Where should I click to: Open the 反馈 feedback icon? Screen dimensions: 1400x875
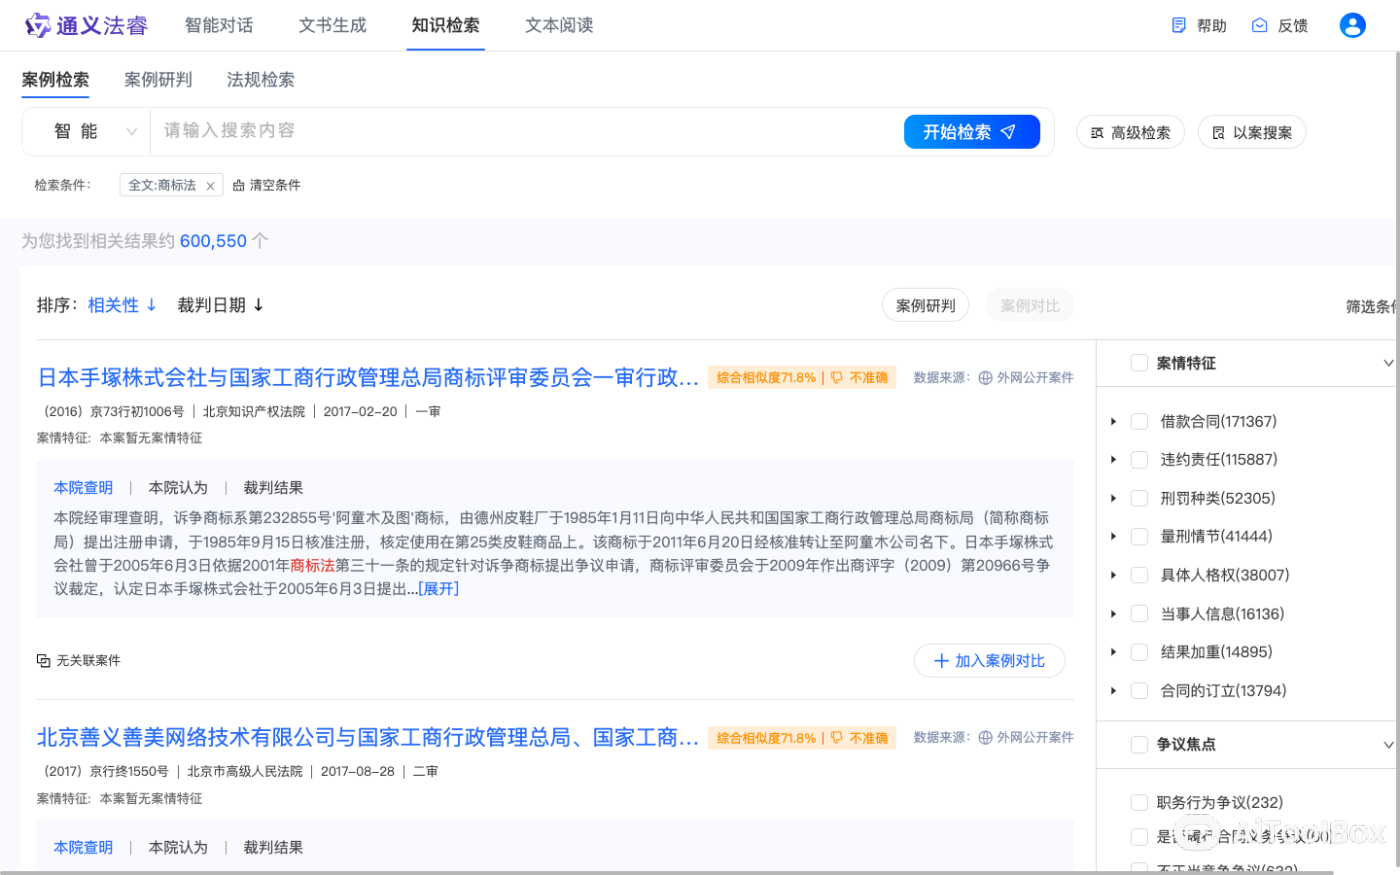pyautogui.click(x=1258, y=25)
